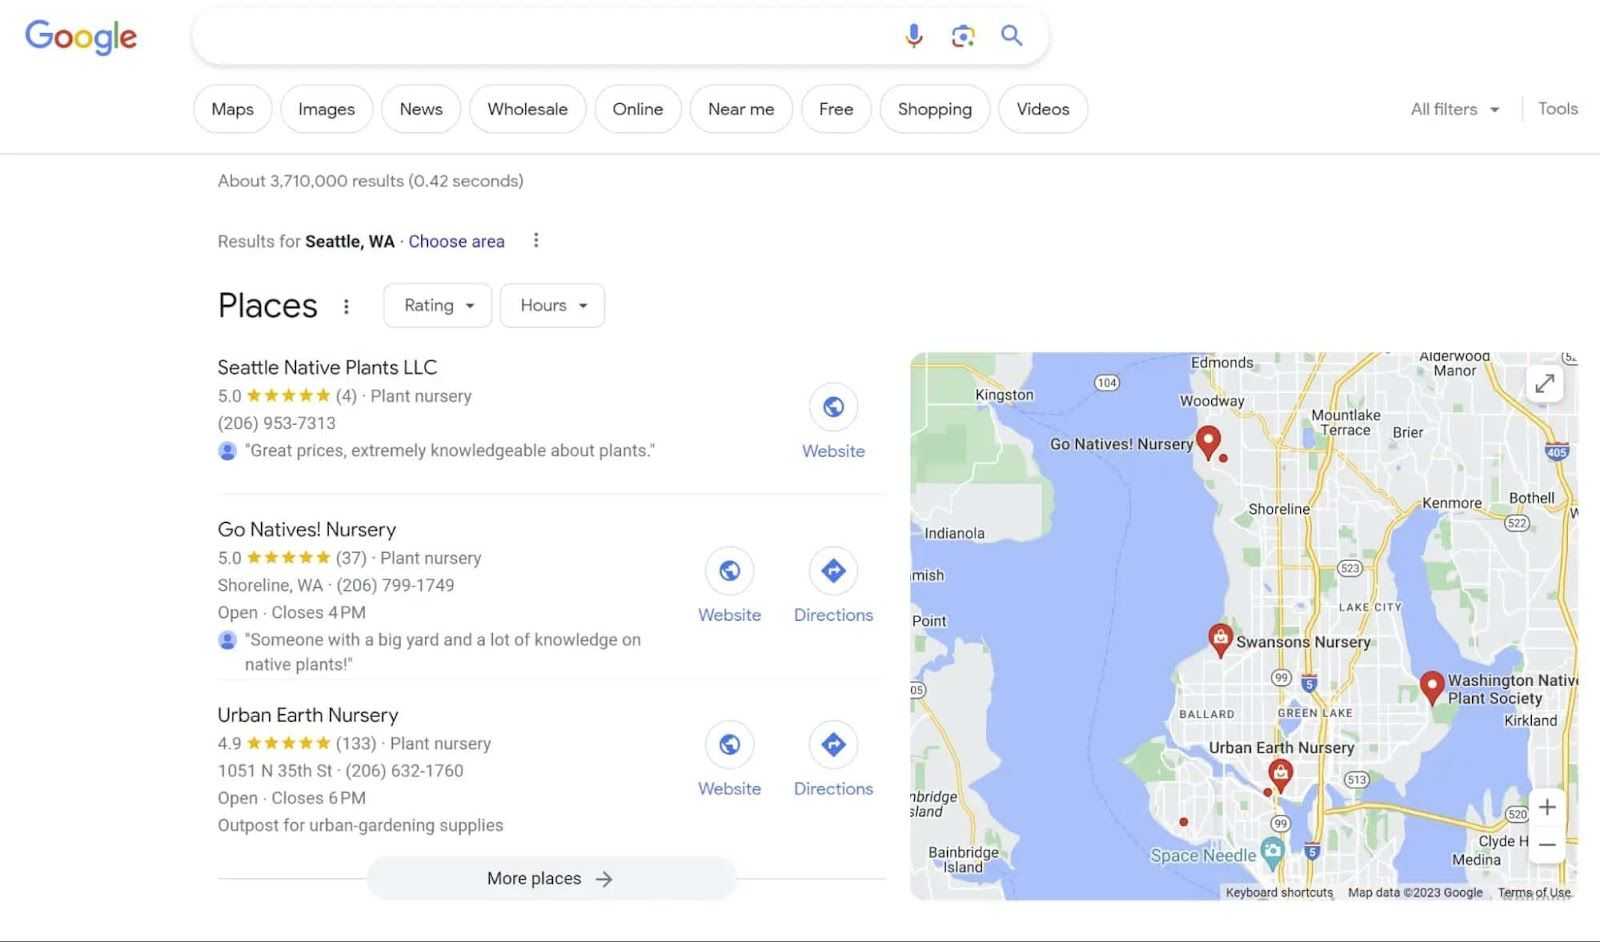The width and height of the screenshot is (1600, 942).
Task: Switch to the Maps filter tab
Action: (232, 109)
